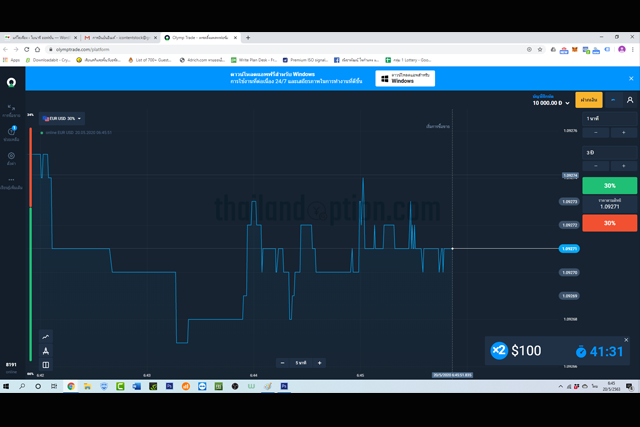Click the browser home button
This screenshot has height=427, width=640.
coord(38,49)
